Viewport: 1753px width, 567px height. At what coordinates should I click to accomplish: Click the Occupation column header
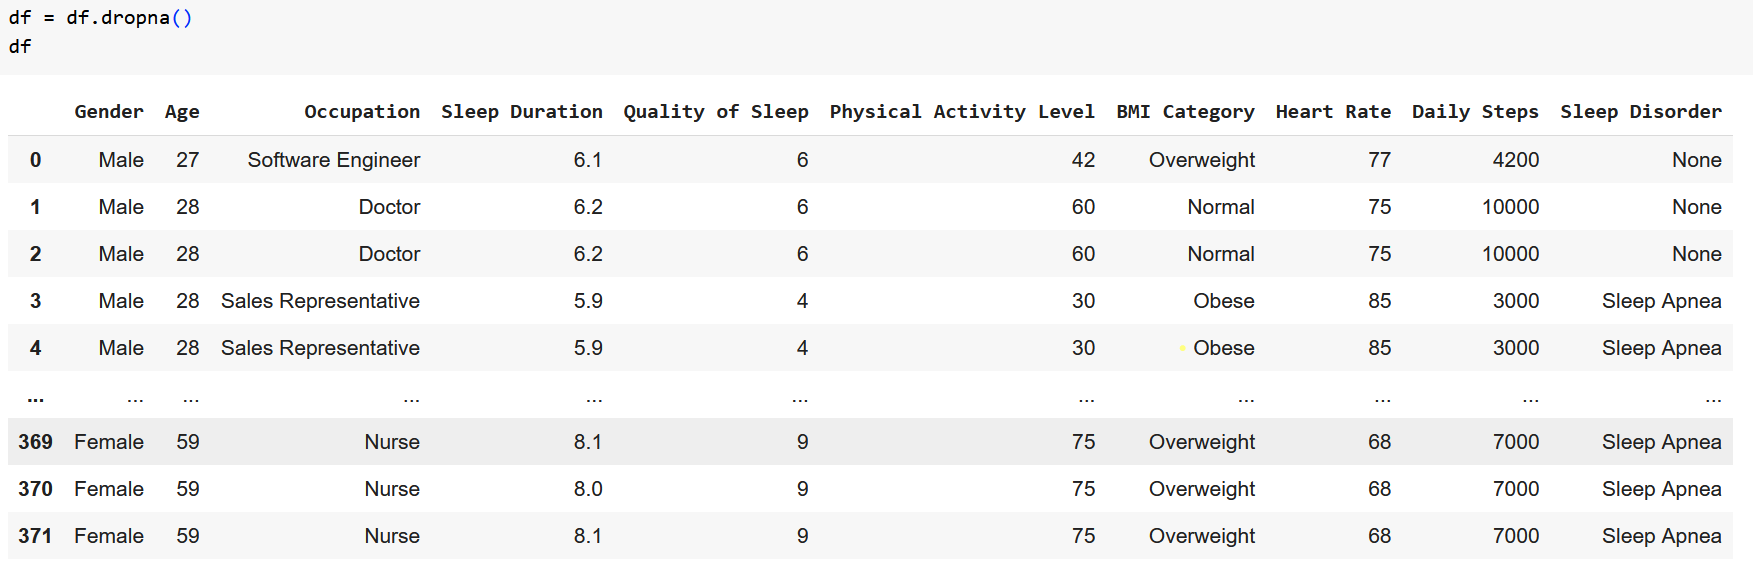(x=362, y=112)
